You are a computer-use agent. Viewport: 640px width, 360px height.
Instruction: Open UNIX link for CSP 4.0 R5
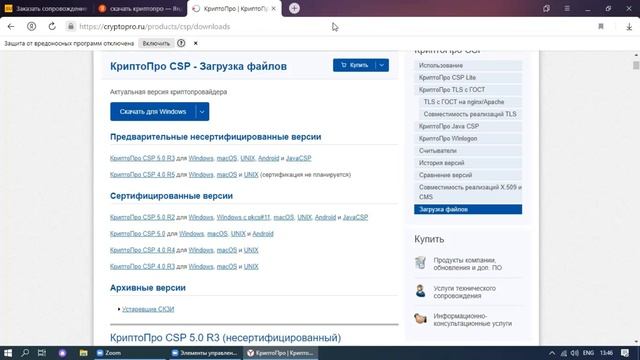pos(251,175)
